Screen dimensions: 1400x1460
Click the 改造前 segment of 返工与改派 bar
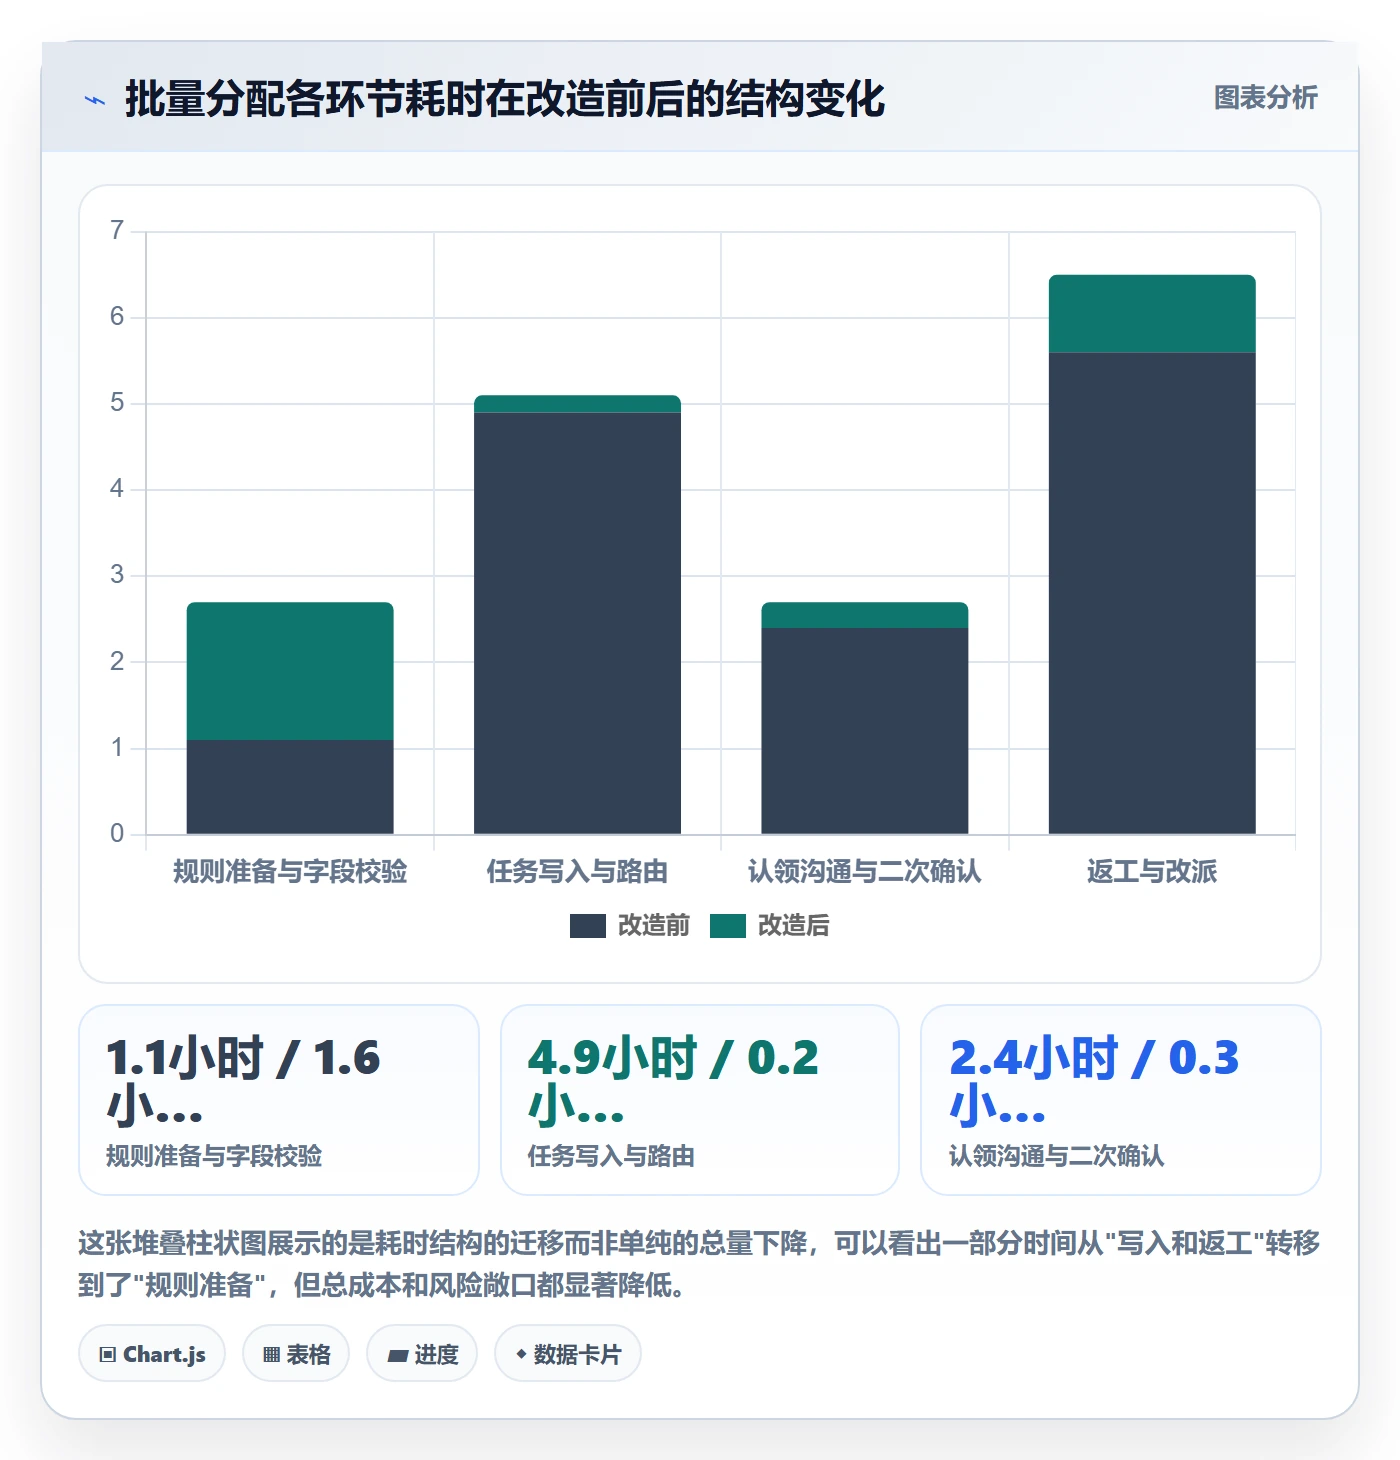point(1152,593)
